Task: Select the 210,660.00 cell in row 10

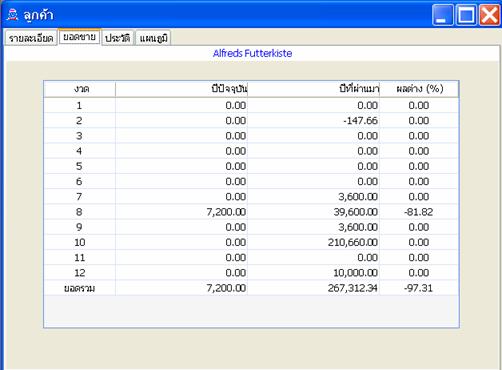Action: pos(313,242)
